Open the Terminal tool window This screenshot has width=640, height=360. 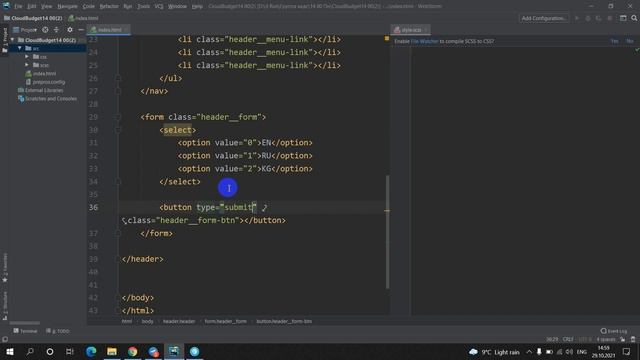point(25,331)
